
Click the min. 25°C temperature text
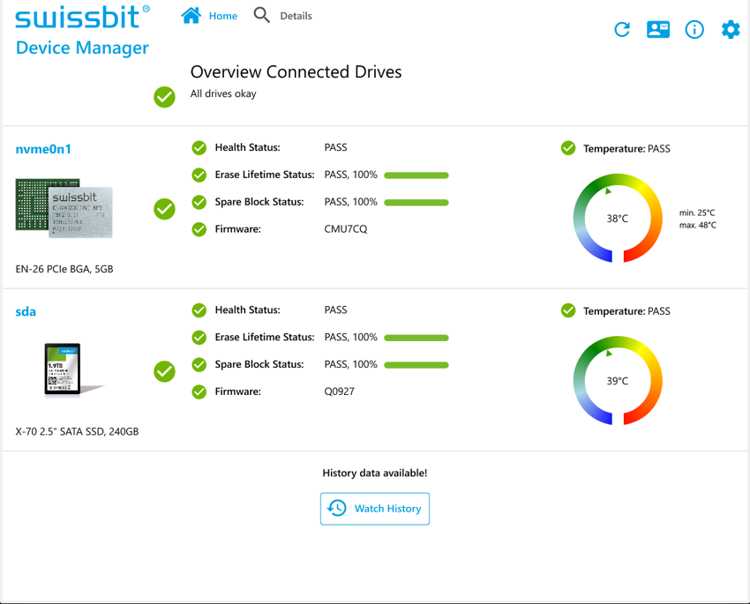point(697,213)
